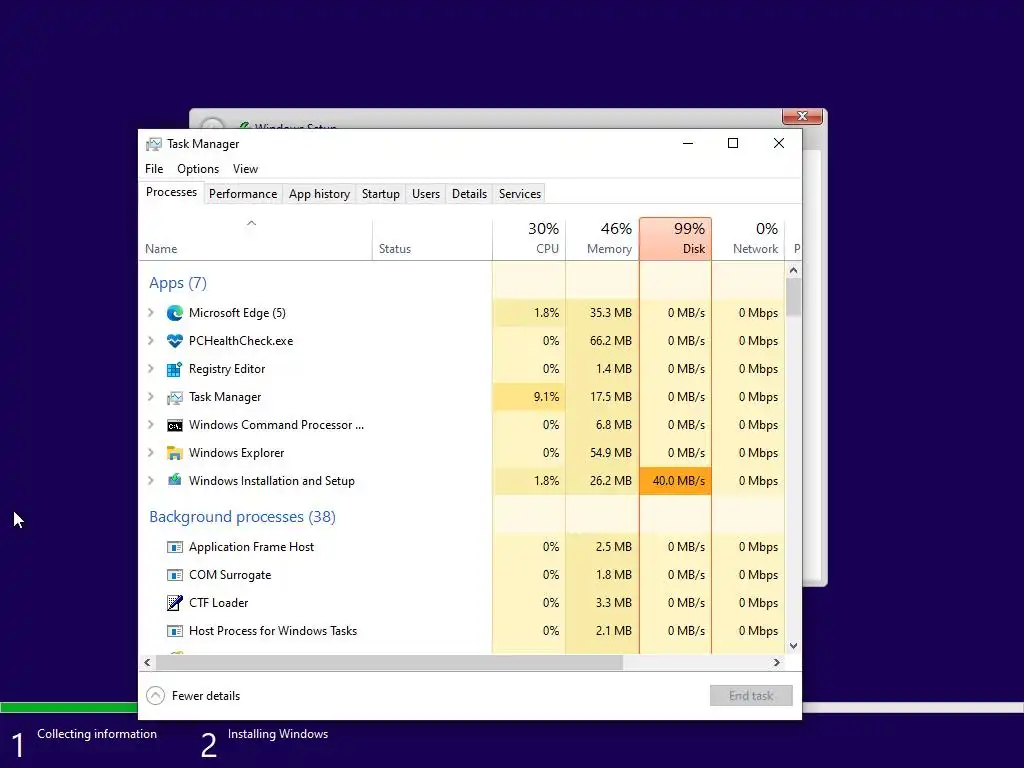Click the Windows Explorer folder icon
This screenshot has height=768, width=1024.
(x=174, y=453)
